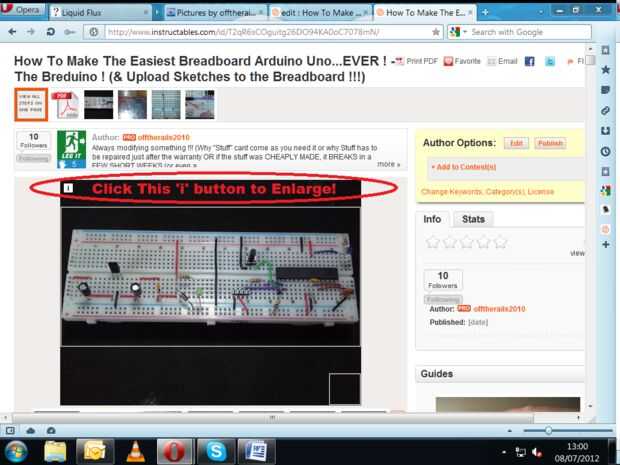The height and width of the screenshot is (465, 620).
Task: Click the Print PDF link
Action: tap(416, 61)
